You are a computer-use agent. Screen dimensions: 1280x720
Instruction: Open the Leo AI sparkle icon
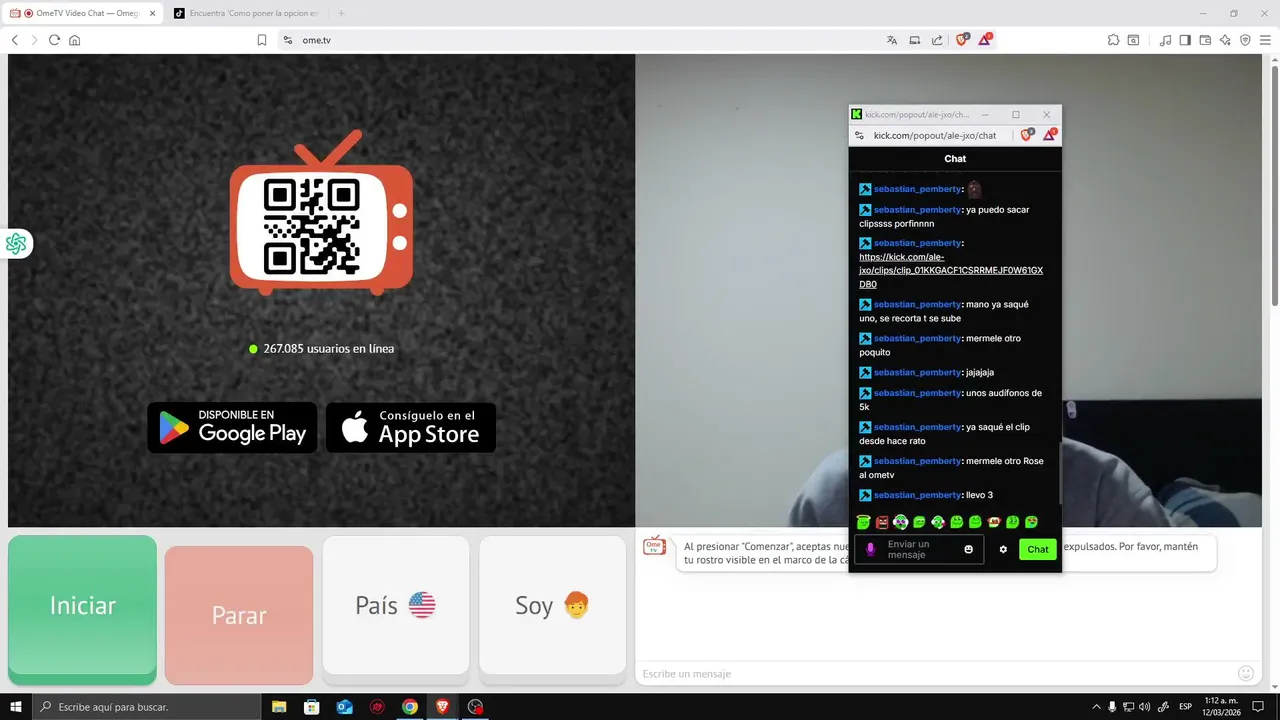(1225, 40)
